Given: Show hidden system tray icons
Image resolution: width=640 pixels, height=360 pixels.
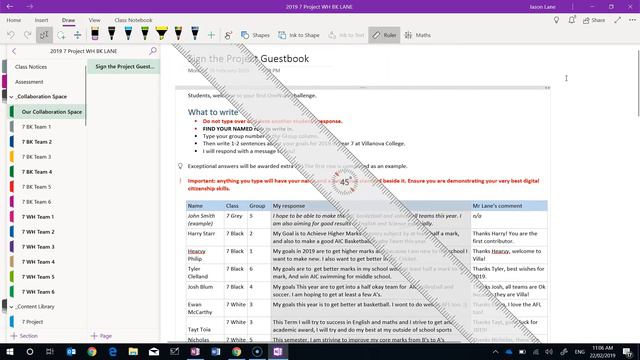Looking at the screenshot, I should [x=495, y=351].
